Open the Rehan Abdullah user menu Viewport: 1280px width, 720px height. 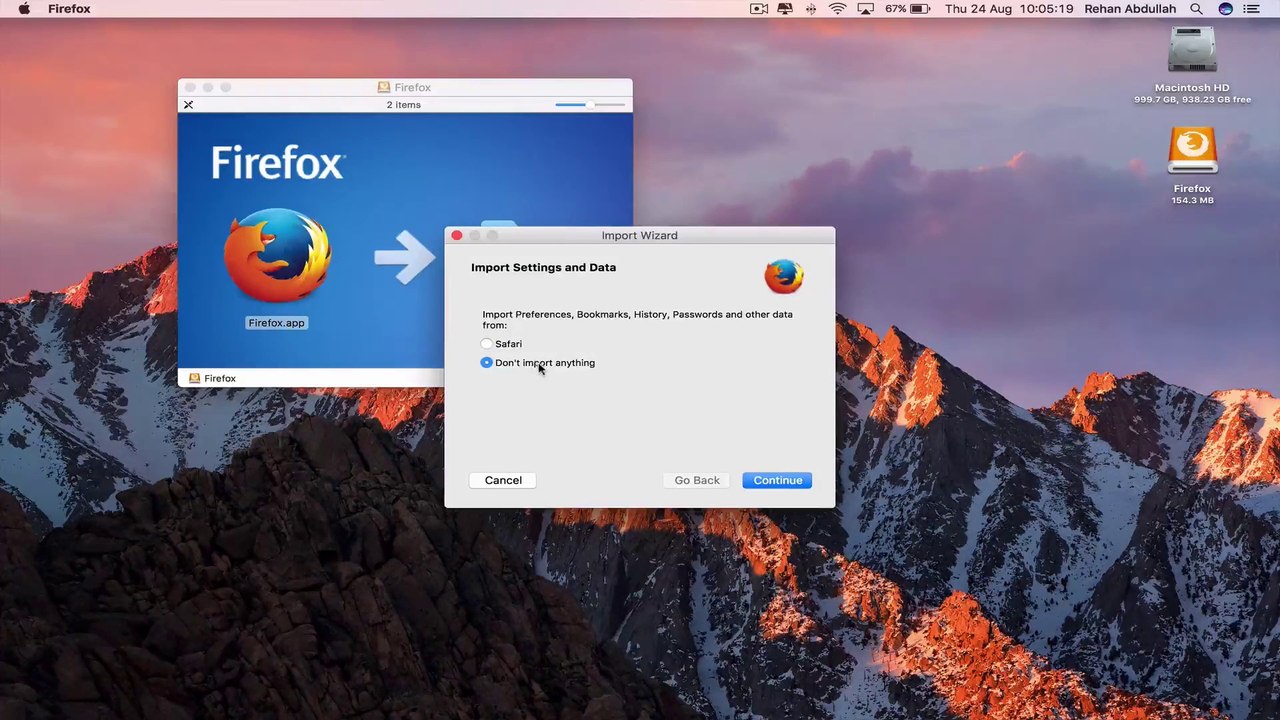click(x=1130, y=9)
